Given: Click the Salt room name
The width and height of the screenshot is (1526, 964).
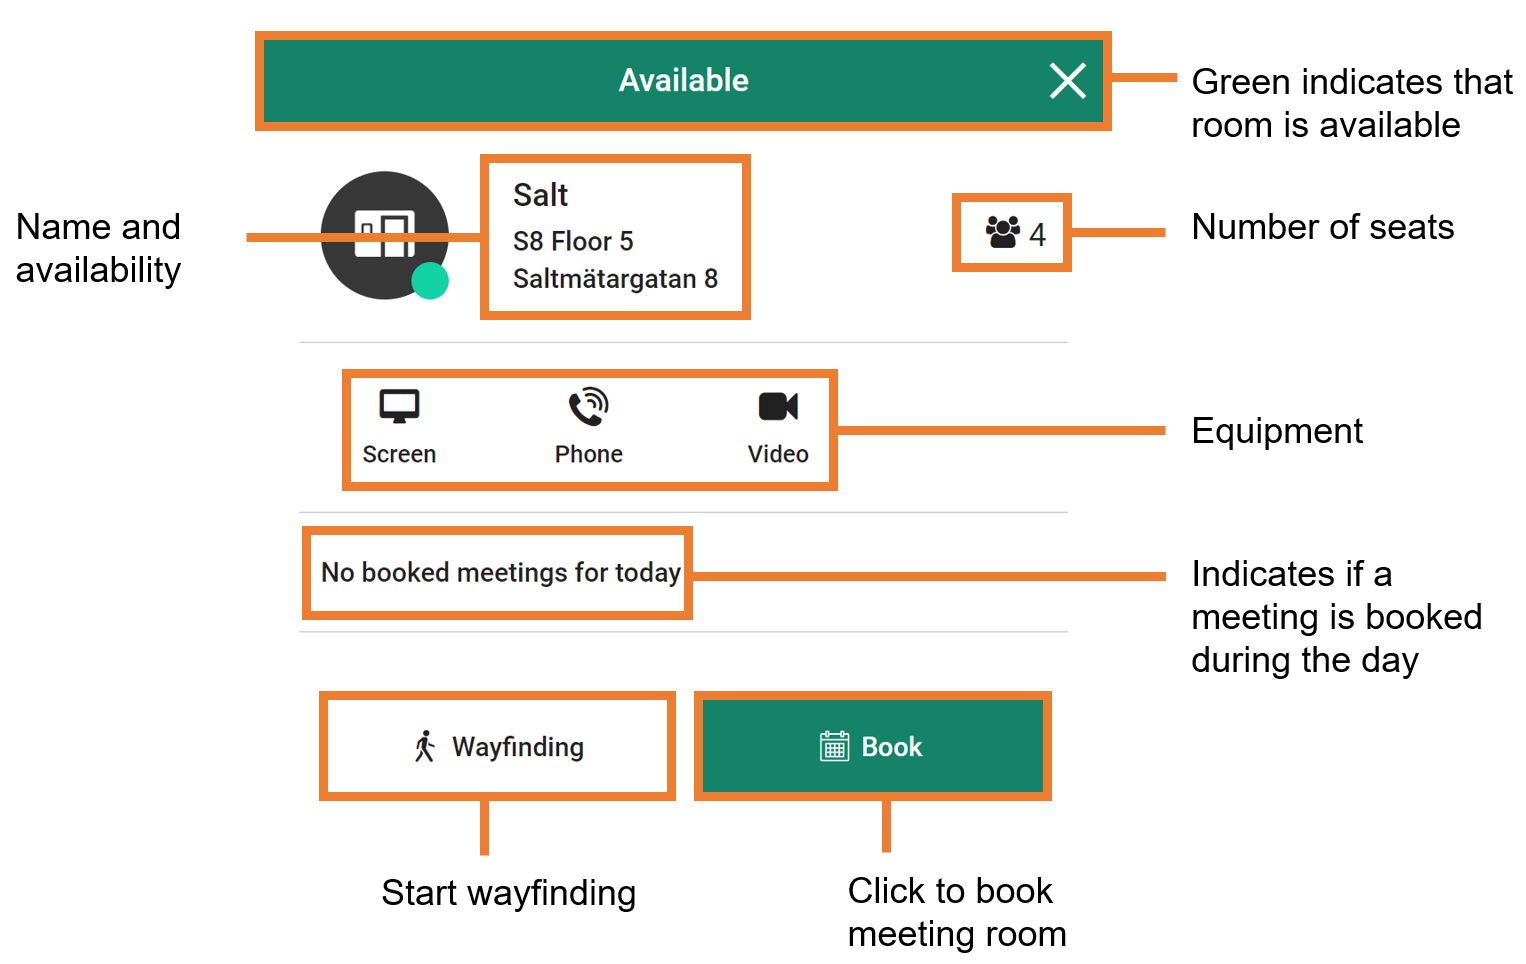Looking at the screenshot, I should click(x=540, y=195).
